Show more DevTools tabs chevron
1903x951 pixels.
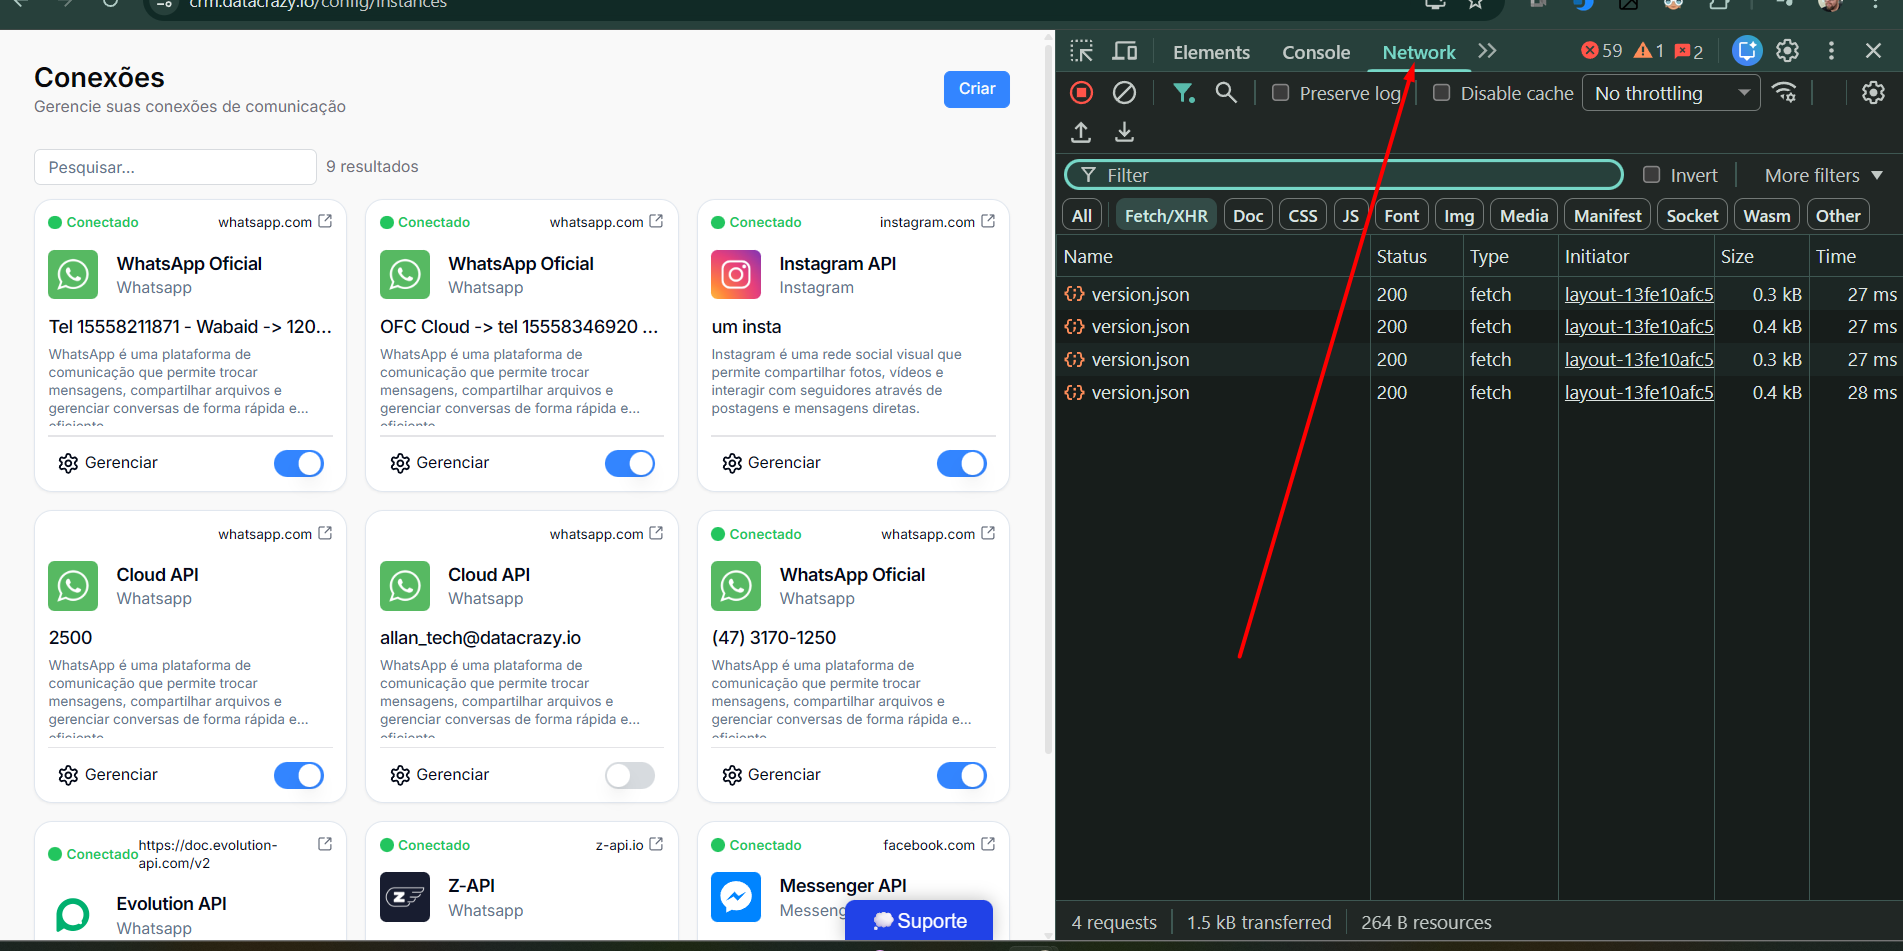1487,51
